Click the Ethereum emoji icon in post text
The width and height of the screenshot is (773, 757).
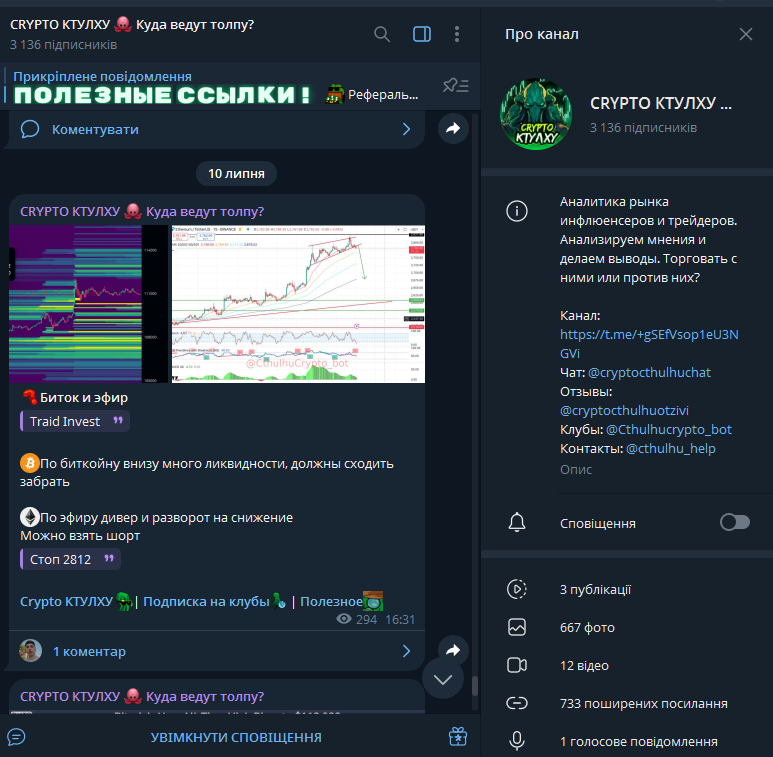30,517
